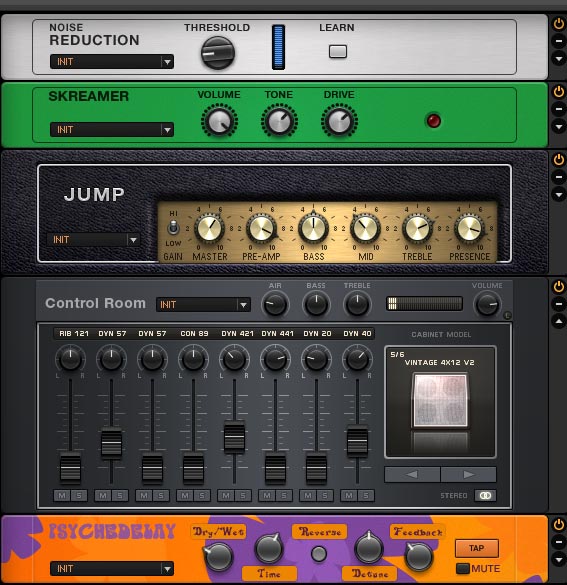Screen dimensions: 567x585
Task: Toggle power for the Skreamer module
Action: coord(558,91)
